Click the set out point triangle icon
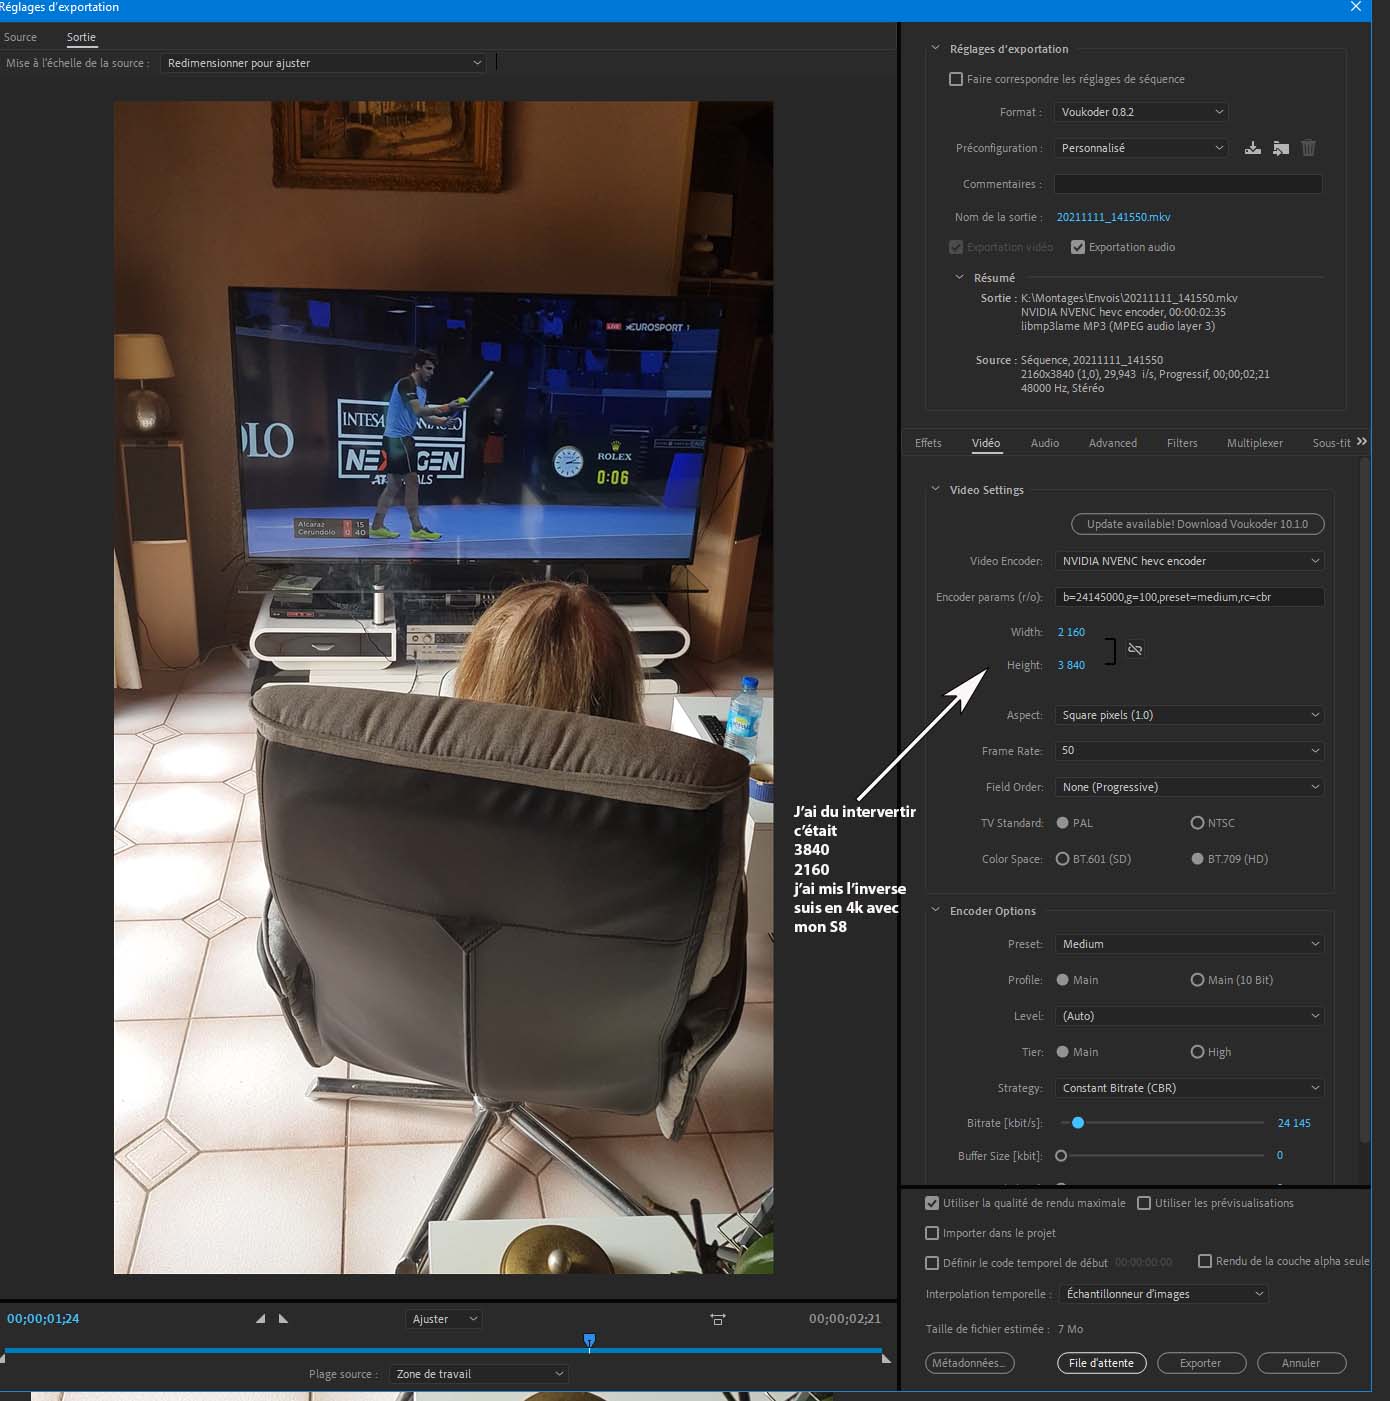The height and width of the screenshot is (1401, 1390). pyautogui.click(x=283, y=1319)
